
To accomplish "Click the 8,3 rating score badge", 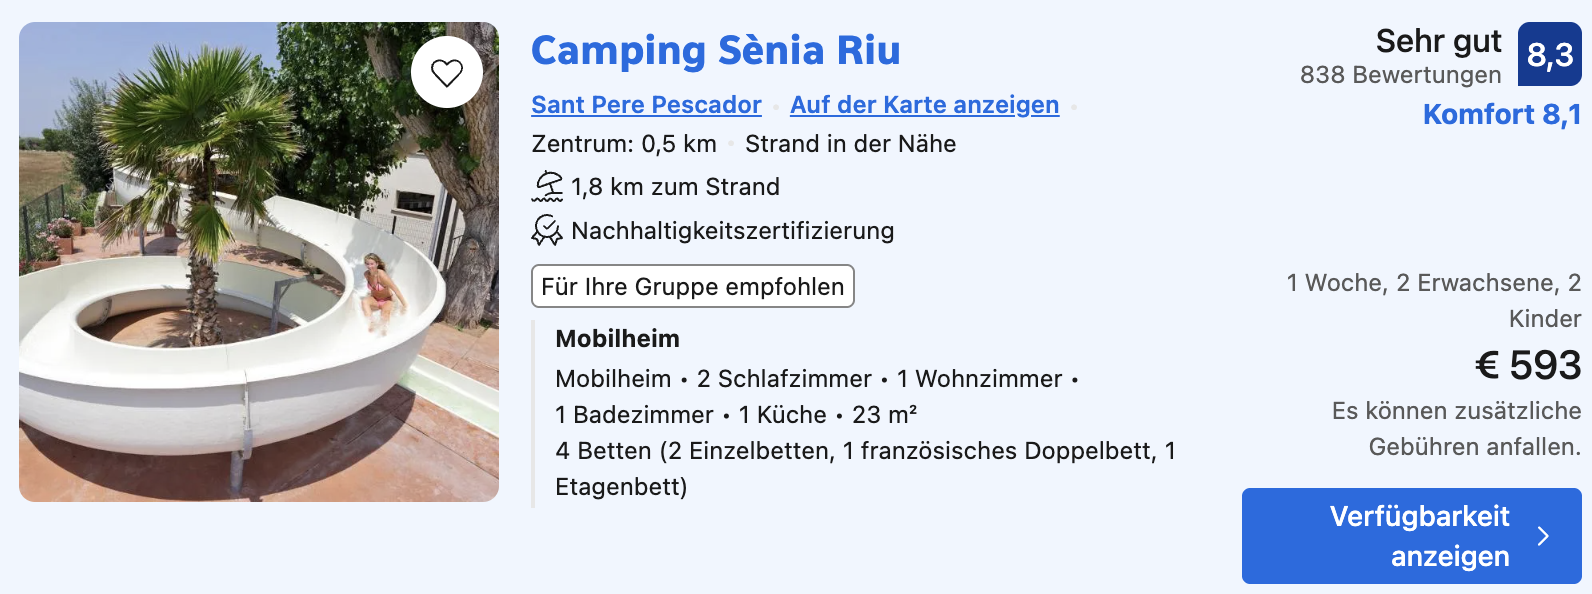I will tap(1550, 54).
